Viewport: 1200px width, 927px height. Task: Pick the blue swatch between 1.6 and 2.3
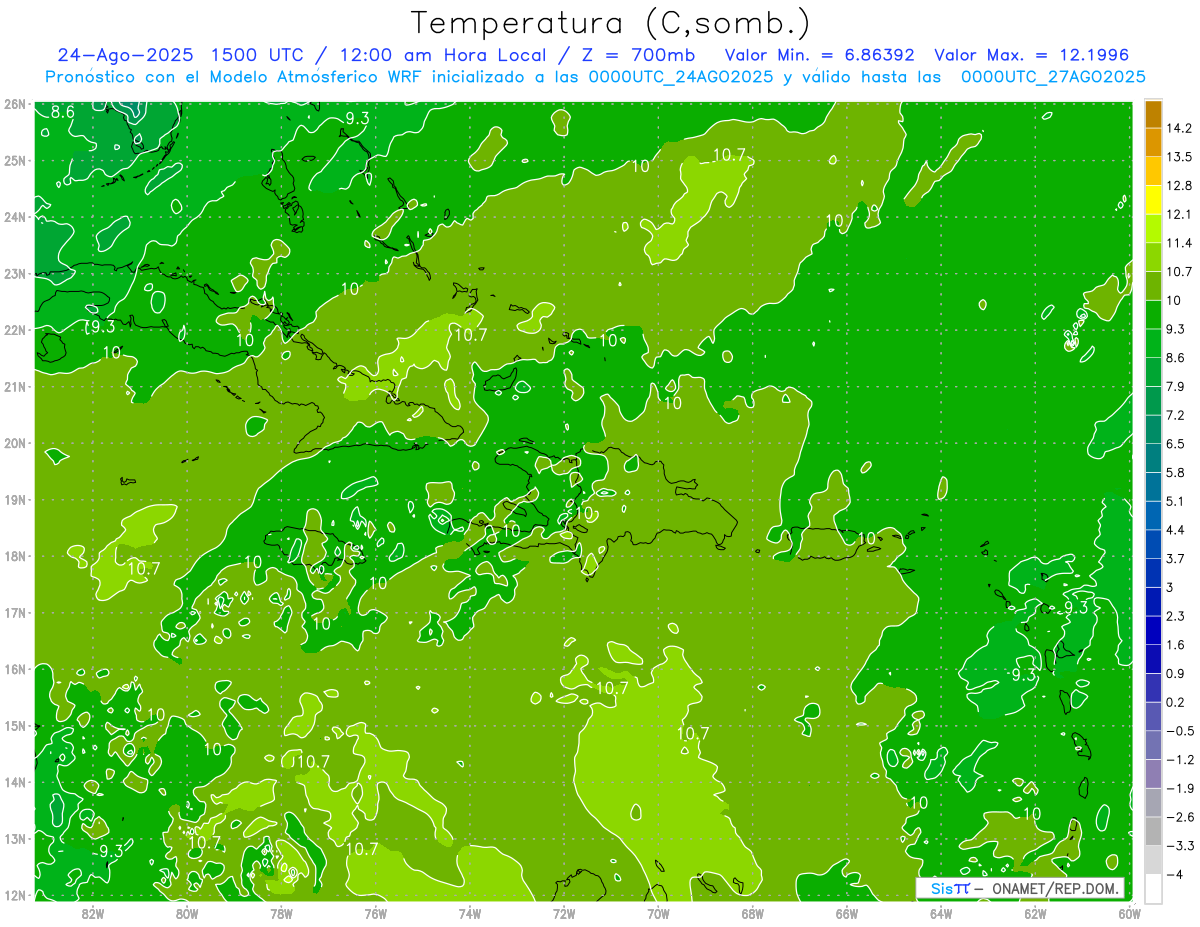click(1153, 630)
